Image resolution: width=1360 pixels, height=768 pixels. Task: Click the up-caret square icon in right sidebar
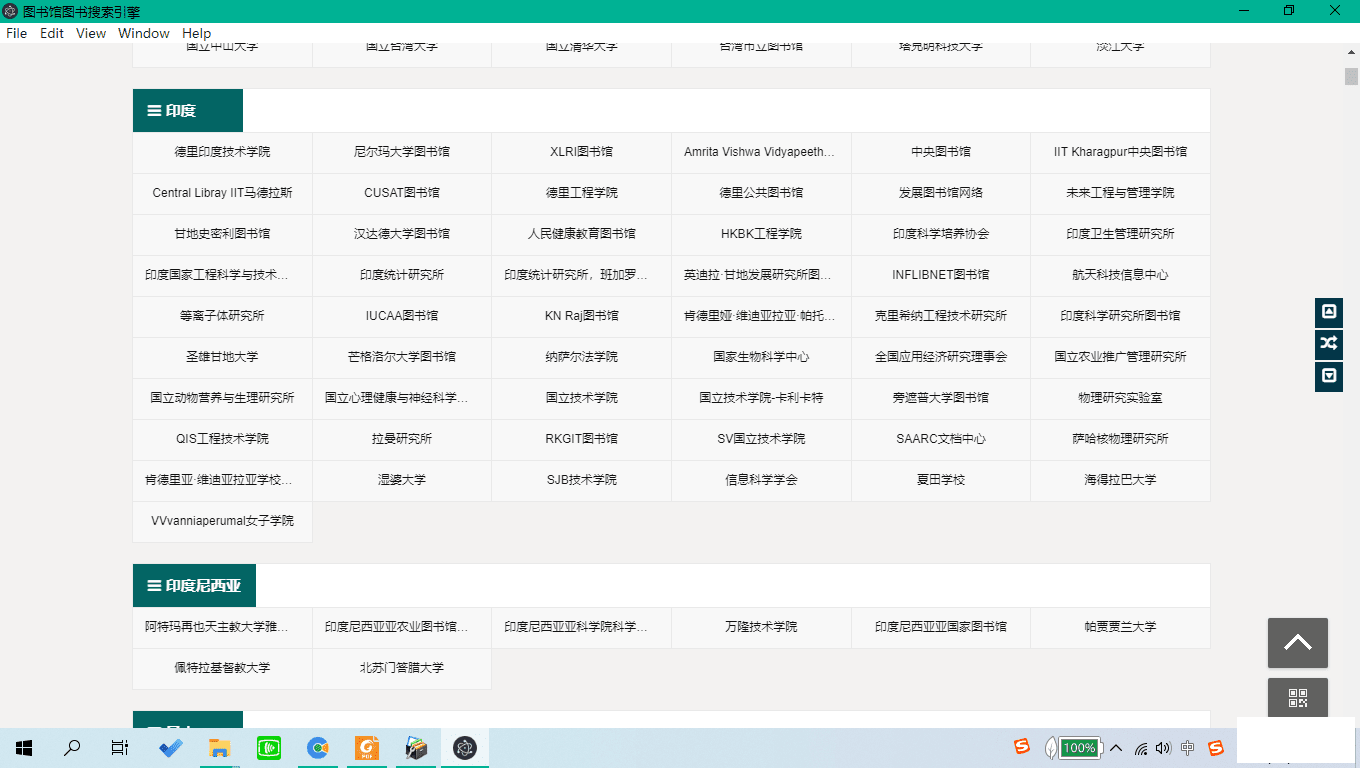(1328, 312)
